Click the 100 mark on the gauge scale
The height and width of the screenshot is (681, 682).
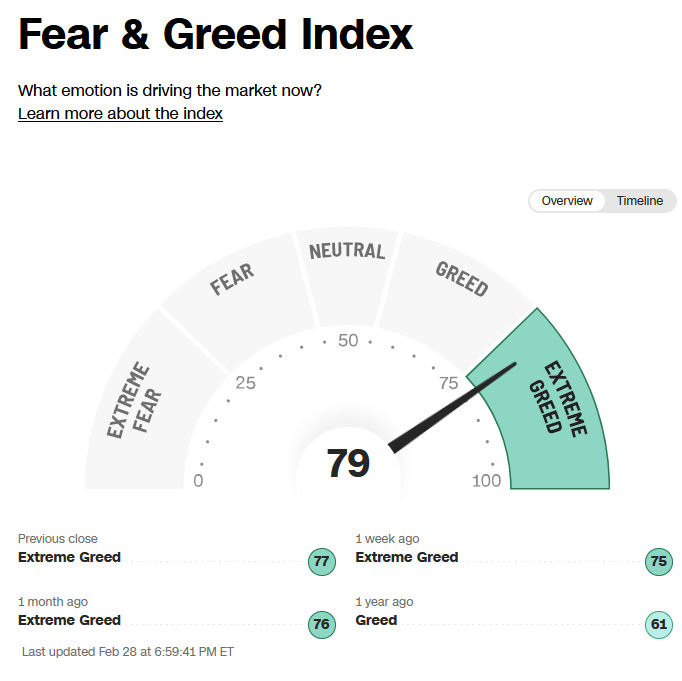pos(486,481)
